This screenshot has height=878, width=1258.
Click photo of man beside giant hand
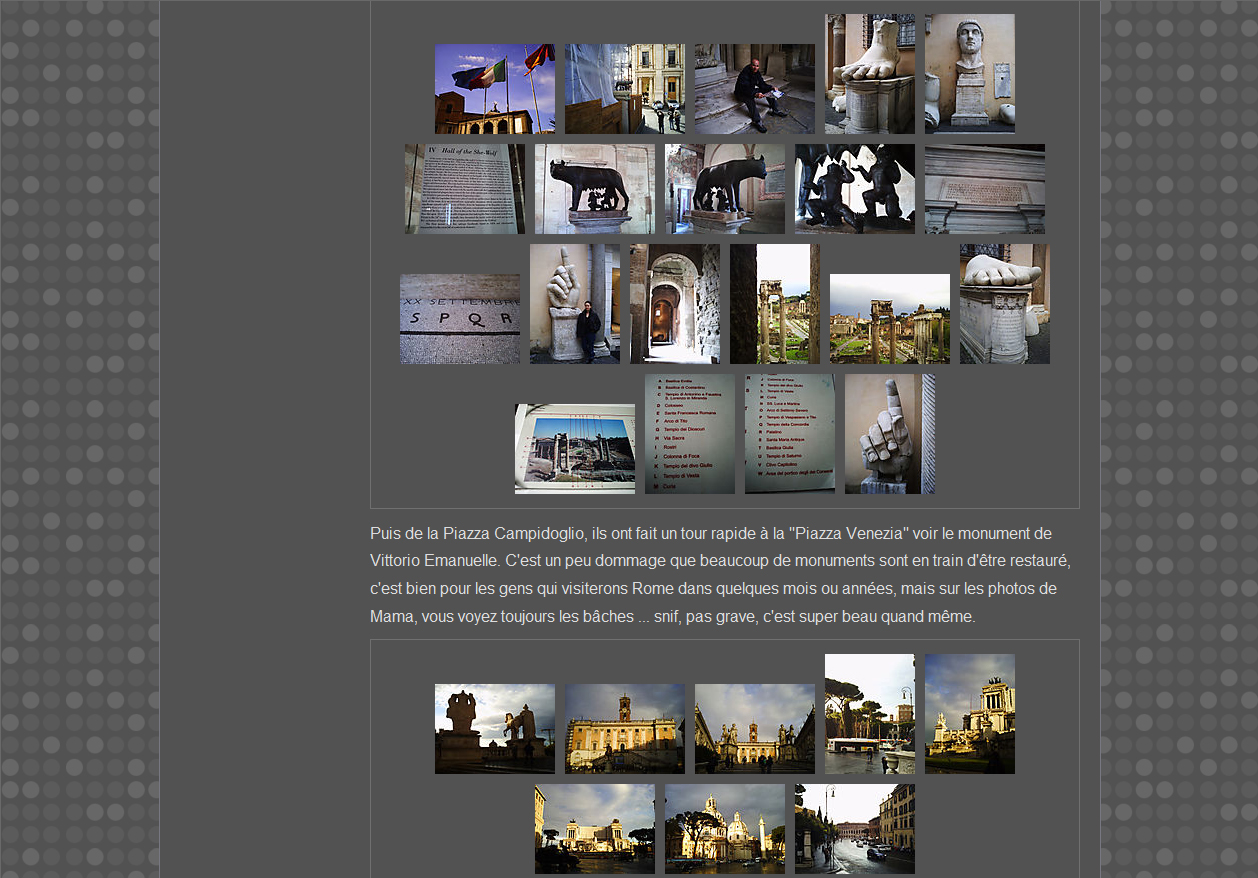click(x=574, y=304)
